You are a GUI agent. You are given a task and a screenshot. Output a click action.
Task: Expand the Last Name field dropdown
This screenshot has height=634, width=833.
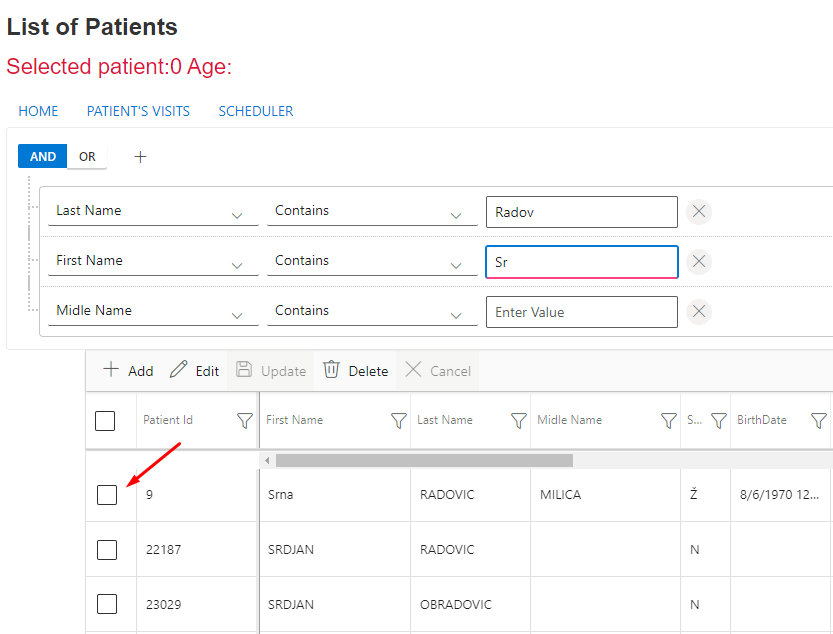coord(237,214)
